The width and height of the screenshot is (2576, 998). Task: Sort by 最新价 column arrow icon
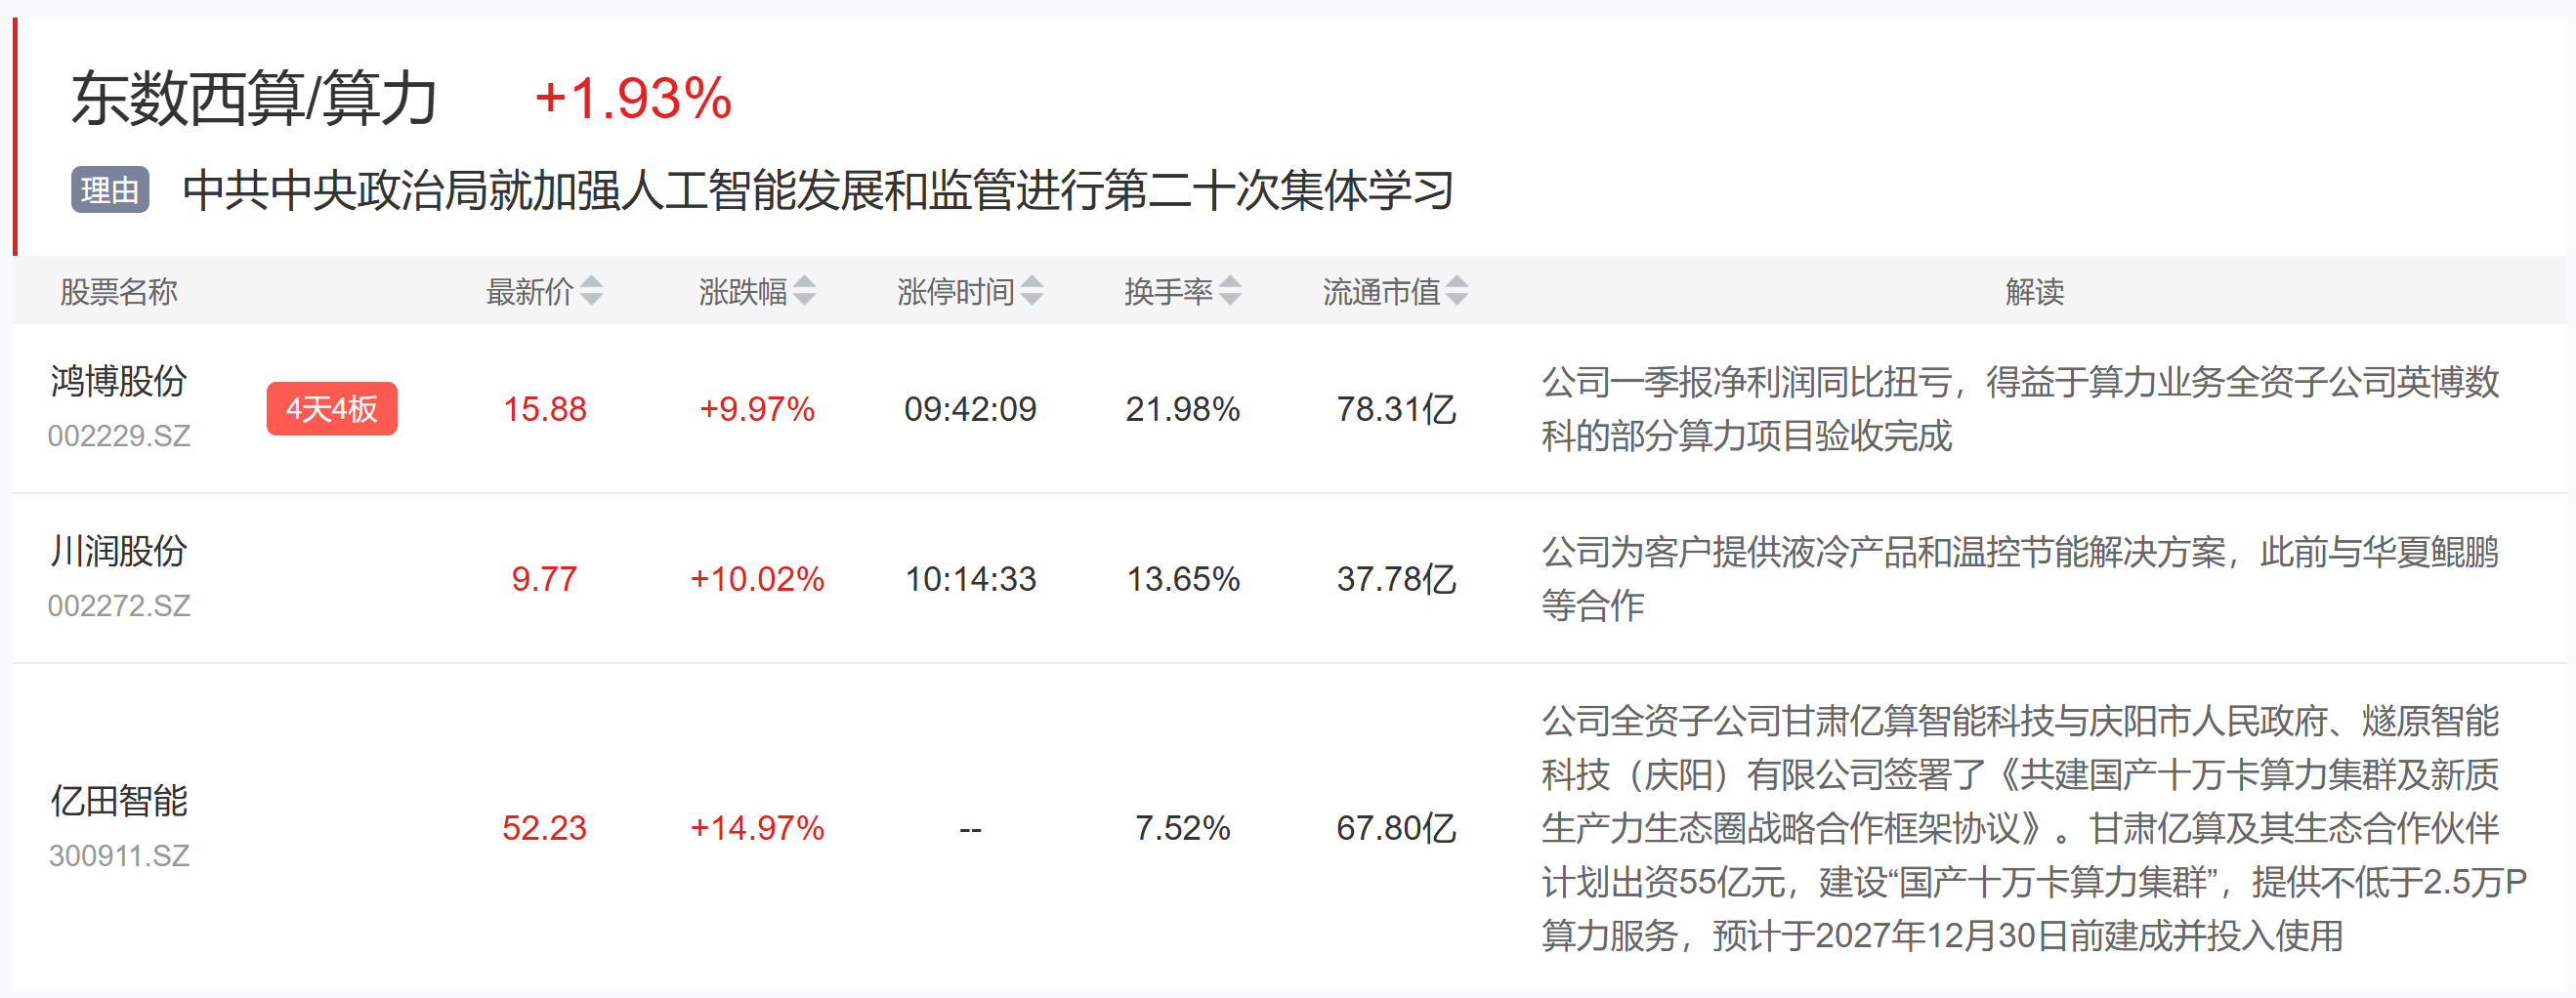pyautogui.click(x=592, y=291)
